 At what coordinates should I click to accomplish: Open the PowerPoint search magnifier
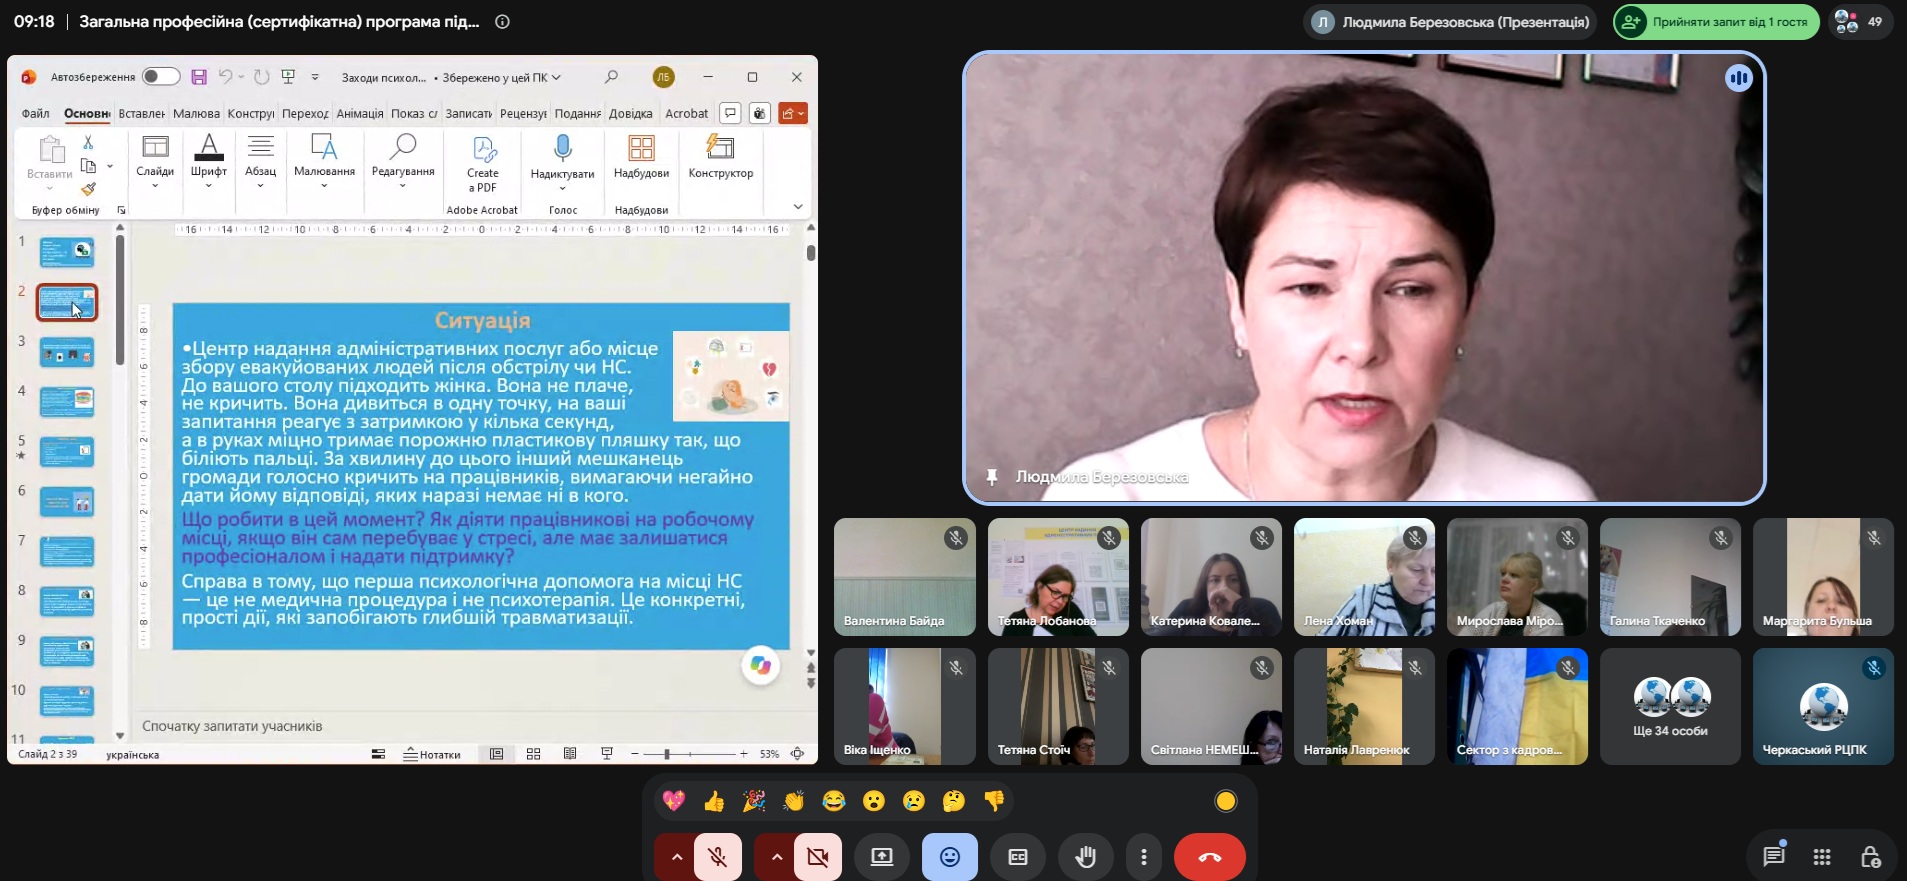[x=611, y=77]
